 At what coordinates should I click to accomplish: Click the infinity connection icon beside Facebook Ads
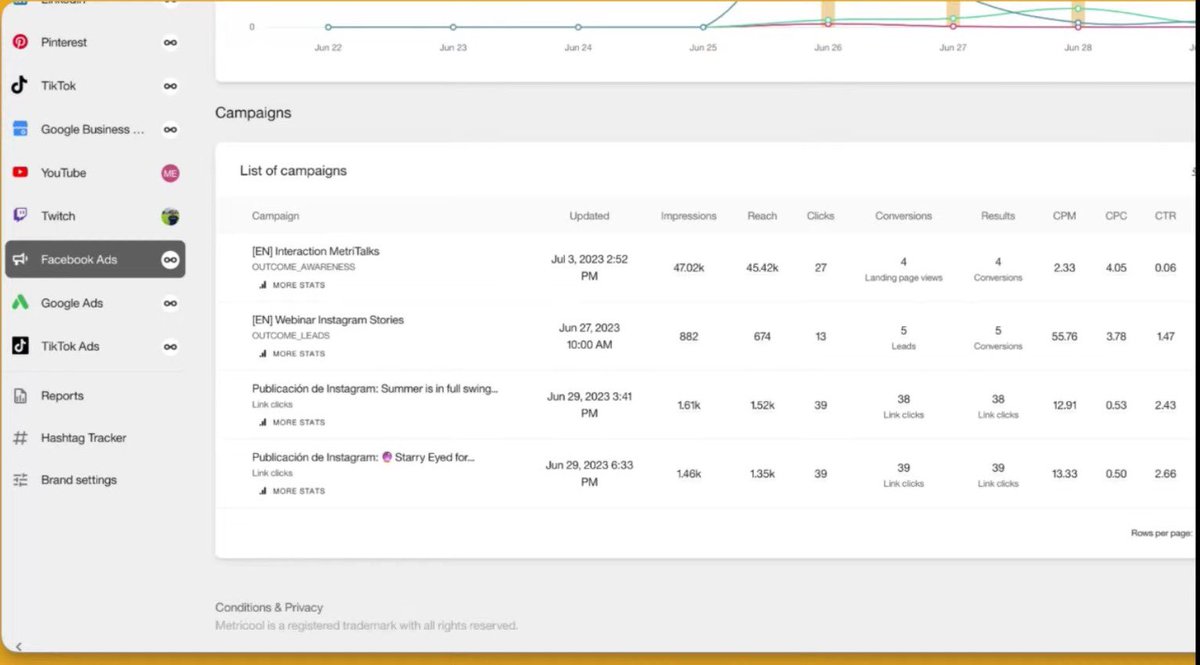pos(171,260)
